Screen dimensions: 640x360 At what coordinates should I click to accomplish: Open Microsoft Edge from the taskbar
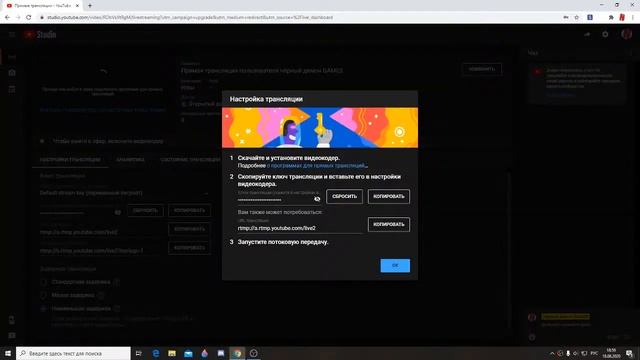(156, 353)
